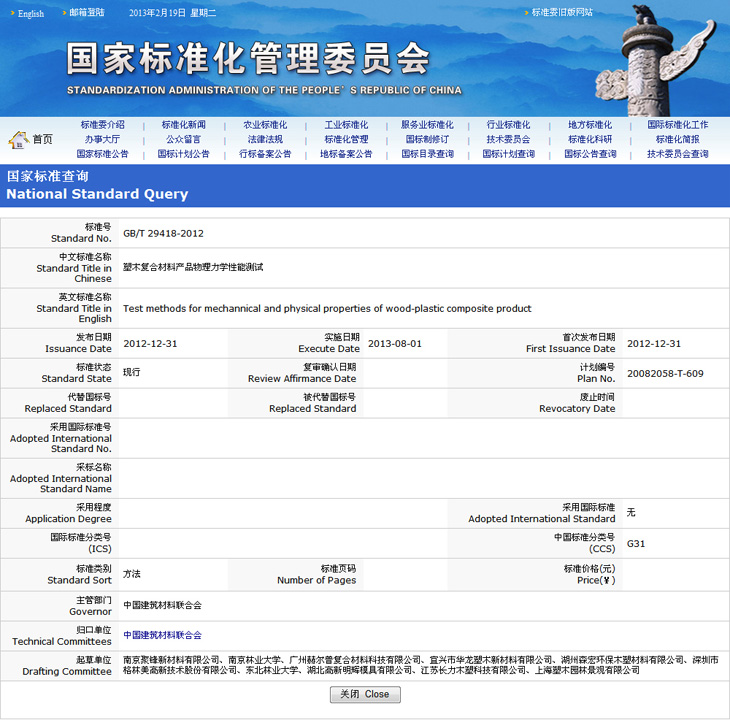Click the 首页 home link
This screenshot has width=730, height=720.
pyautogui.click(x=42, y=139)
